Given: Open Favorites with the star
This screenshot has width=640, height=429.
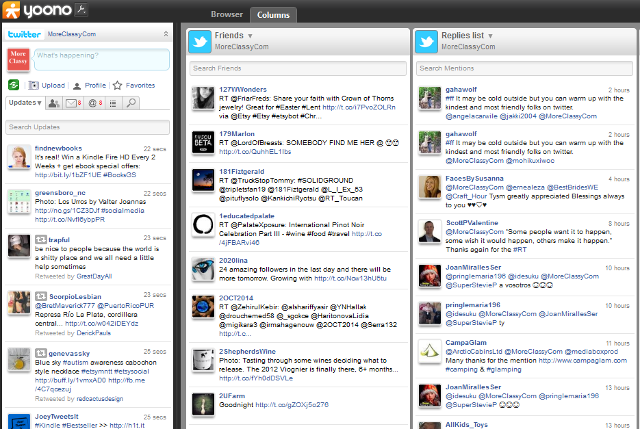Looking at the screenshot, I should (134, 85).
